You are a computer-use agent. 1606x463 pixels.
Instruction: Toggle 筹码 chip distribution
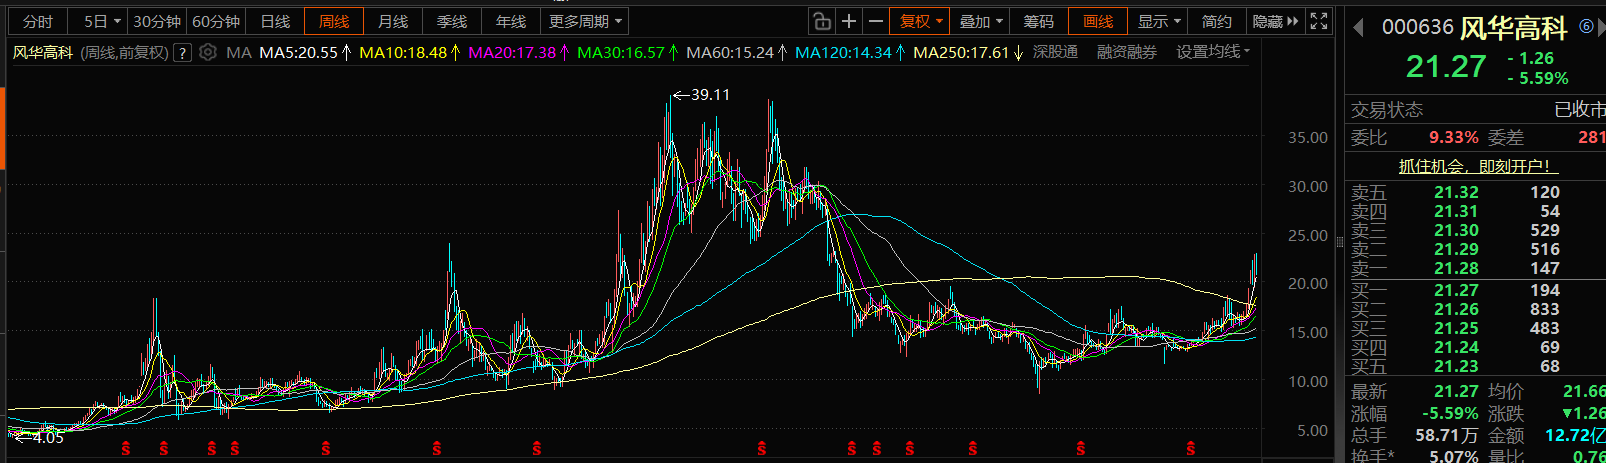(1039, 21)
